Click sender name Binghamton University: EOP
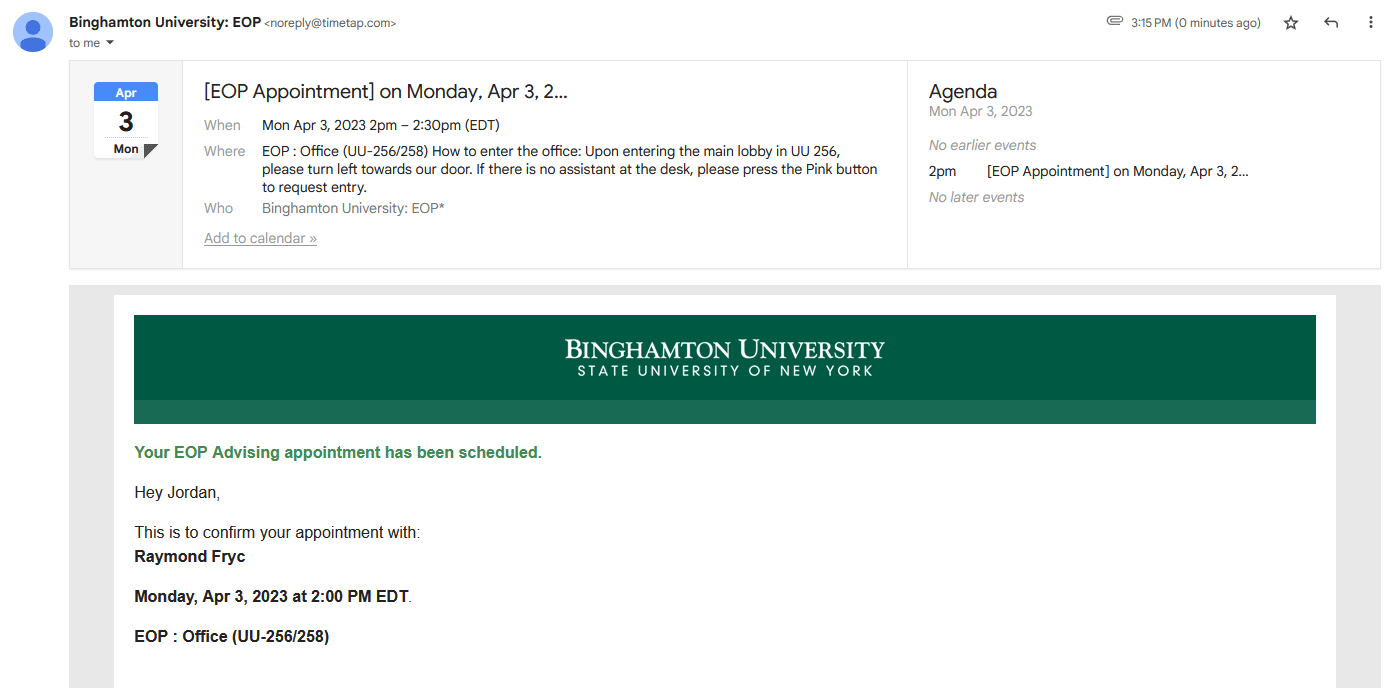 point(164,22)
